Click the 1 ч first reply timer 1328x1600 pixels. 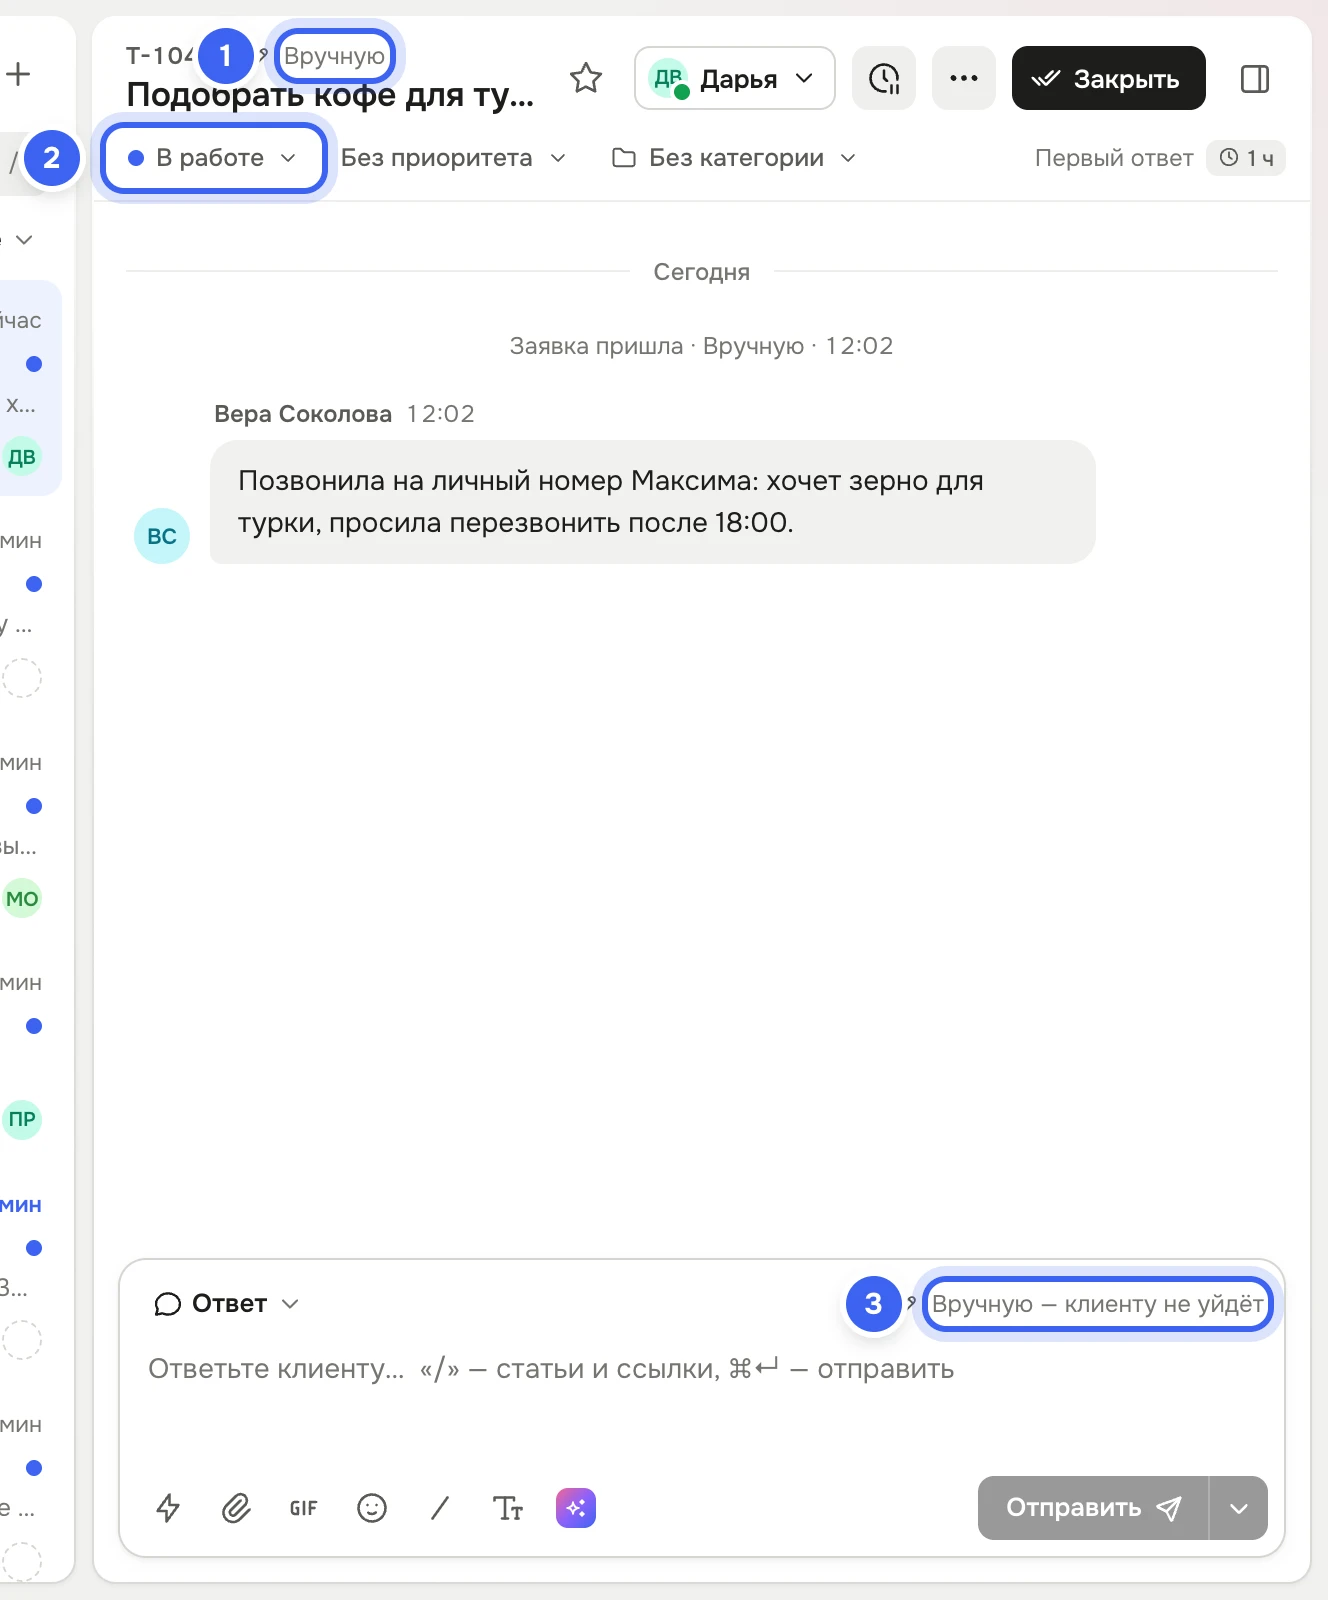click(1246, 158)
